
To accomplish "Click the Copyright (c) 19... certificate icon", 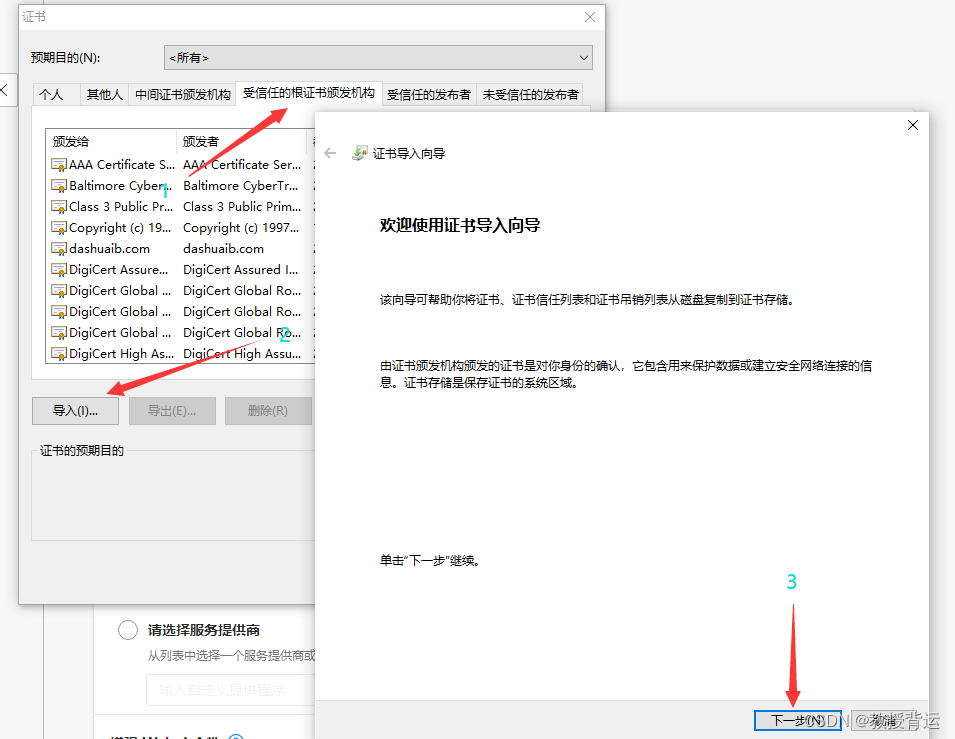I will 59,228.
